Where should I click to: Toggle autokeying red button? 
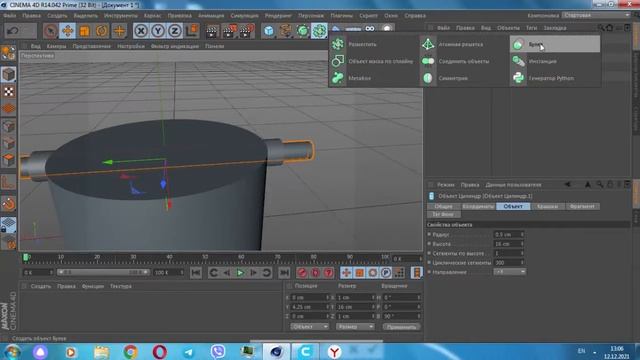click(x=316, y=273)
